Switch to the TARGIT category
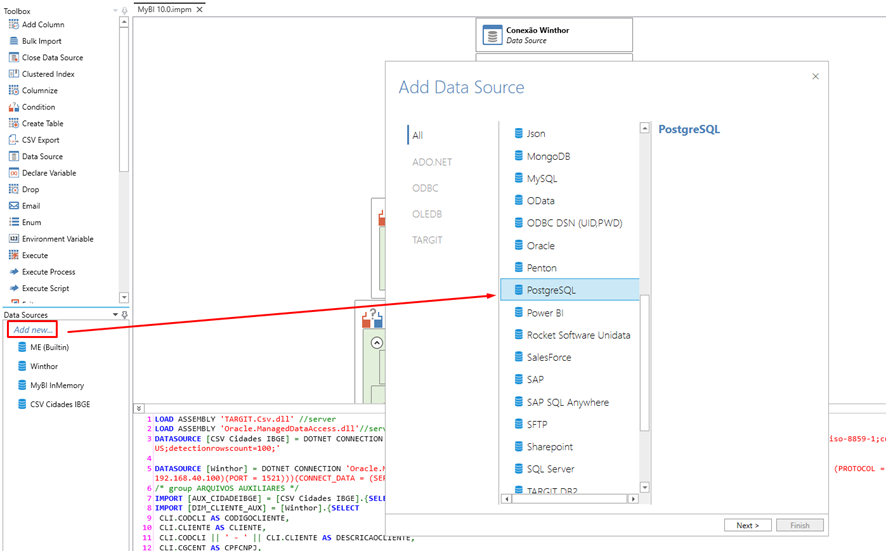886x551 pixels. click(x=427, y=240)
